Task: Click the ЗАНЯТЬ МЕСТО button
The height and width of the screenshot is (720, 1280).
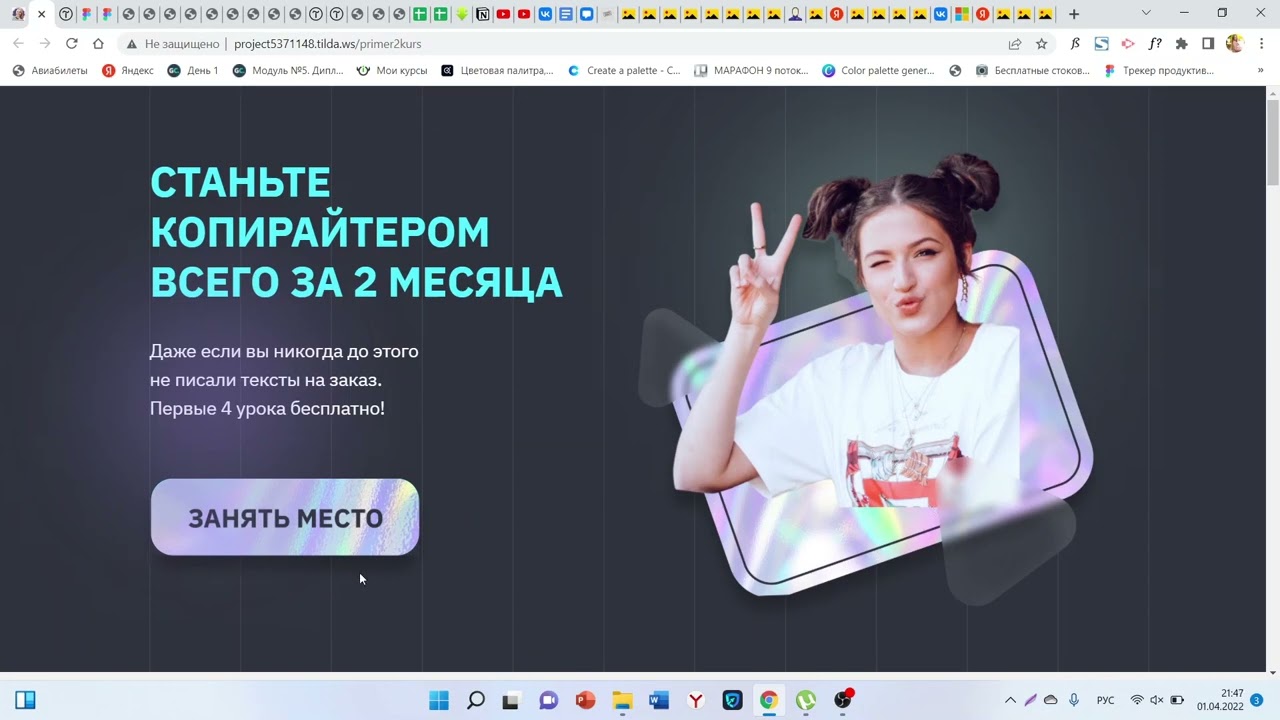Action: tap(285, 517)
